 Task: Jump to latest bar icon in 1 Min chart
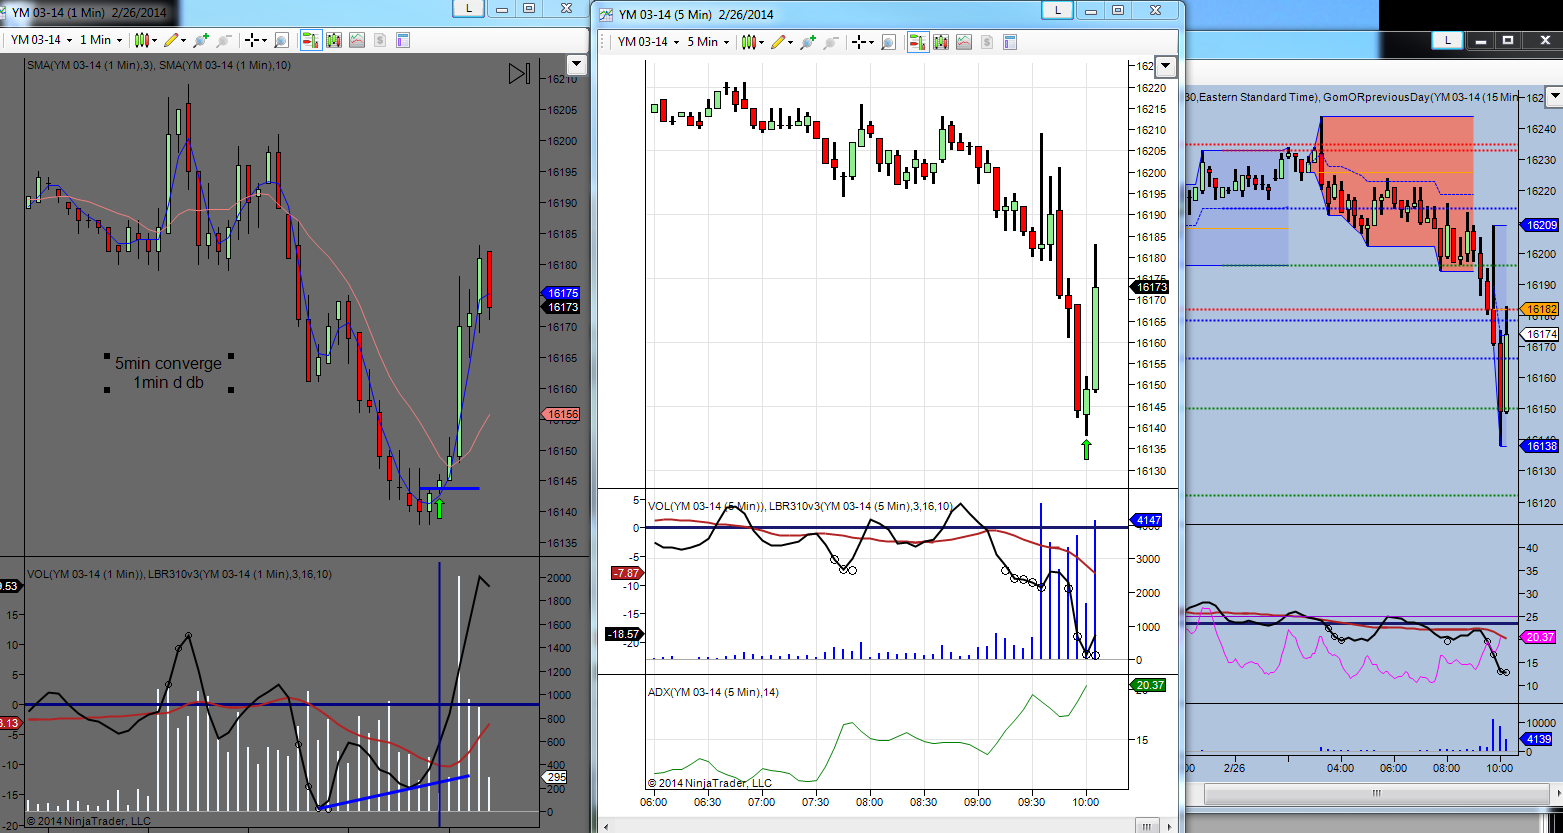pos(519,74)
